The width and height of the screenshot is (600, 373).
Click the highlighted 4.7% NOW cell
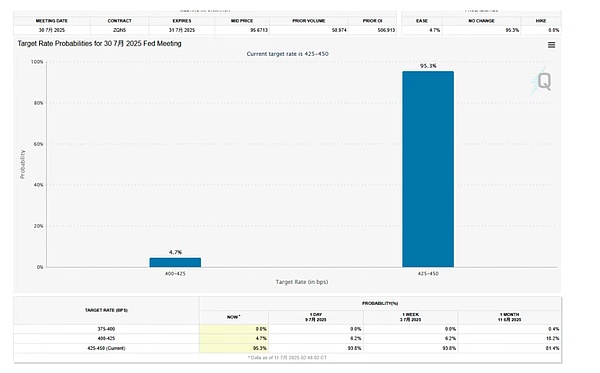[x=234, y=339]
